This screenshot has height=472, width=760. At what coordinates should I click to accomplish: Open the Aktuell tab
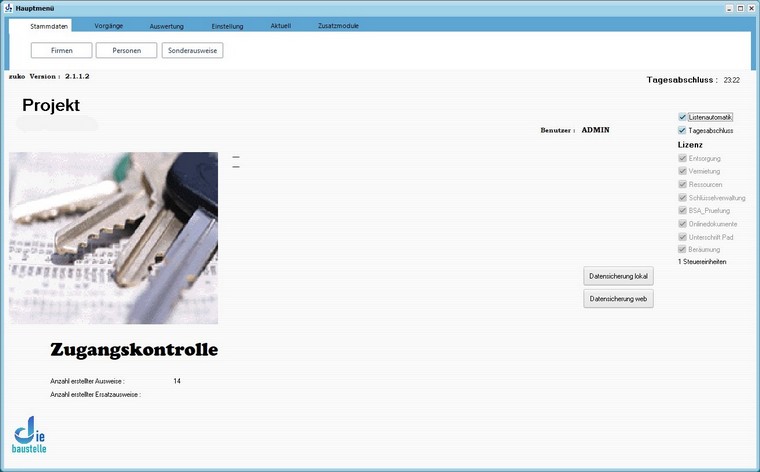[x=280, y=25]
